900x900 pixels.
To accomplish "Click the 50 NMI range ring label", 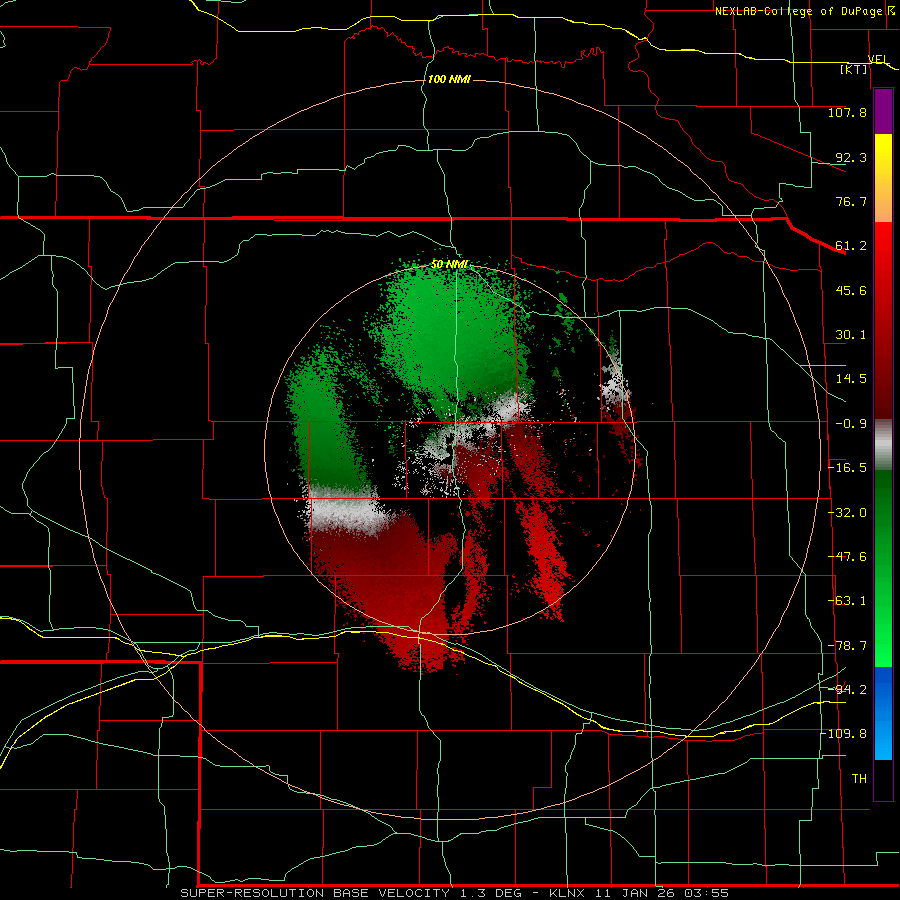I will tap(449, 264).
